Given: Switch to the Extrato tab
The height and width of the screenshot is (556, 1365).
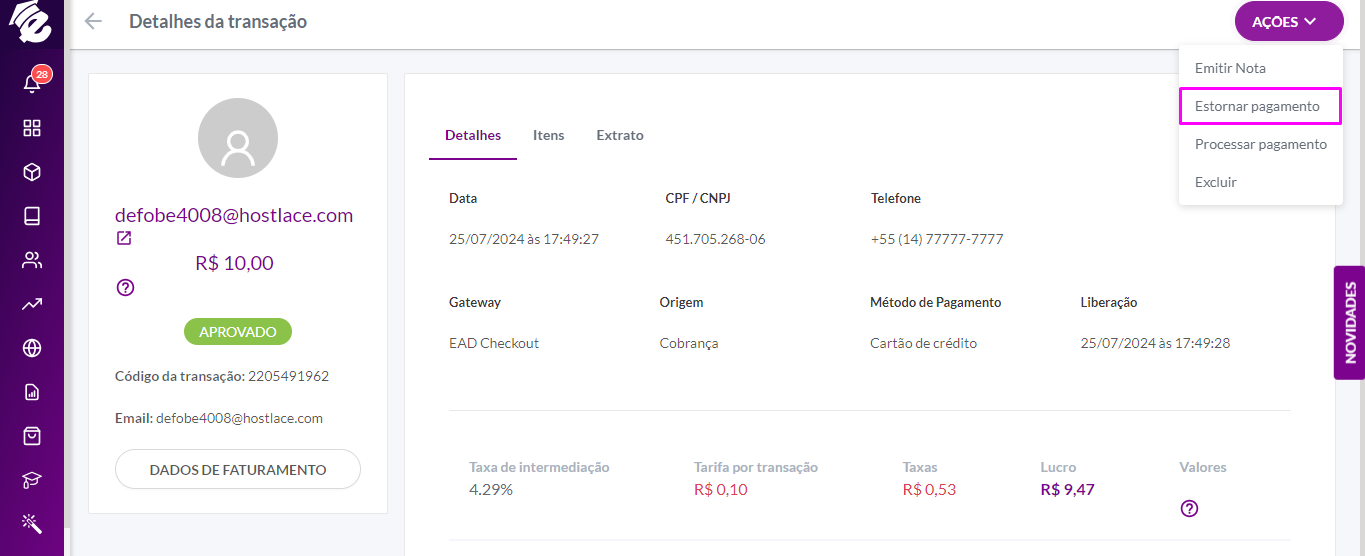Looking at the screenshot, I should coord(620,135).
